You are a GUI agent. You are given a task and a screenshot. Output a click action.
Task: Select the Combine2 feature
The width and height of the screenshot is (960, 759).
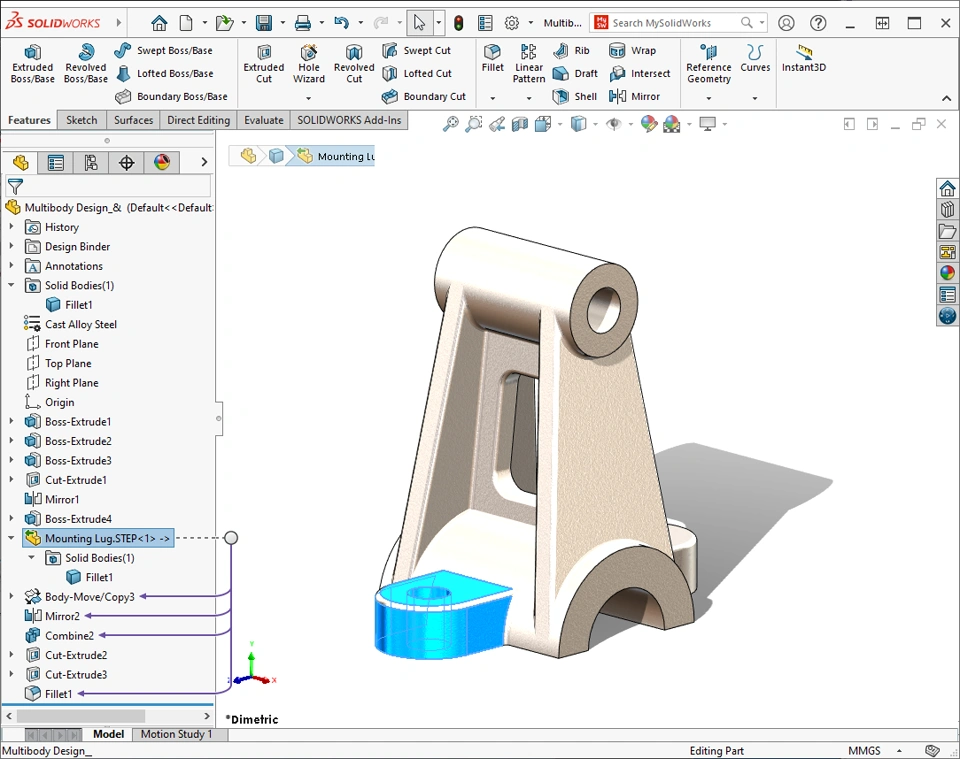(x=69, y=635)
